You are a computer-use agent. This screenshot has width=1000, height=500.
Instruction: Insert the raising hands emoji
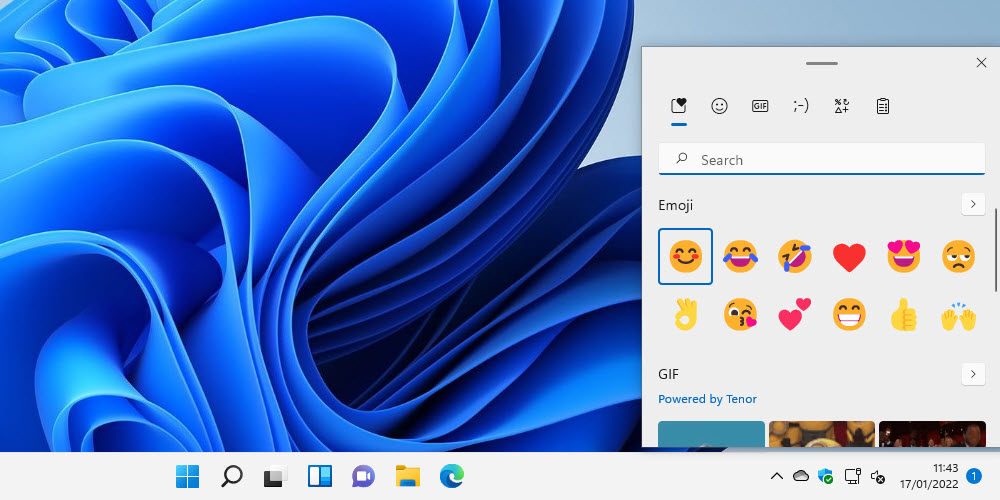(x=959, y=314)
